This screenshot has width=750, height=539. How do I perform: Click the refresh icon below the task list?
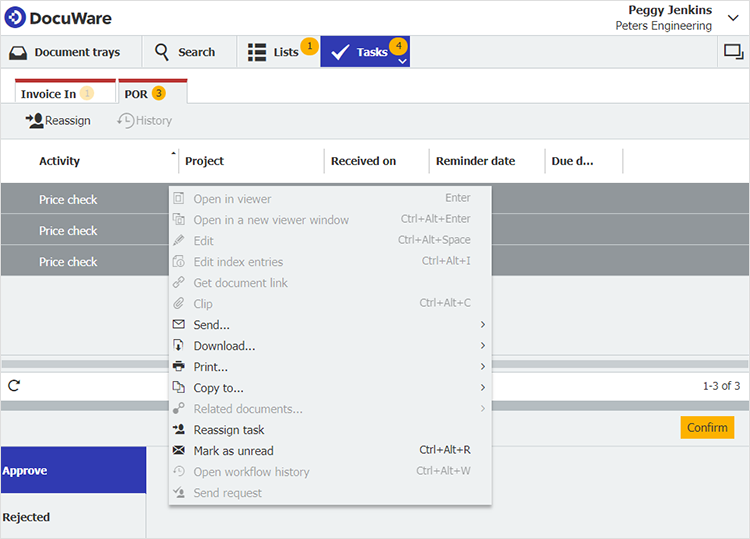point(14,385)
